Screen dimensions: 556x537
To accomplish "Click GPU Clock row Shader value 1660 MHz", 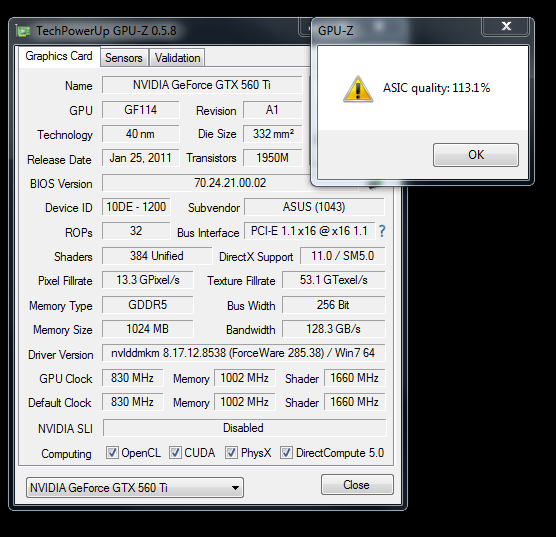I will click(354, 378).
